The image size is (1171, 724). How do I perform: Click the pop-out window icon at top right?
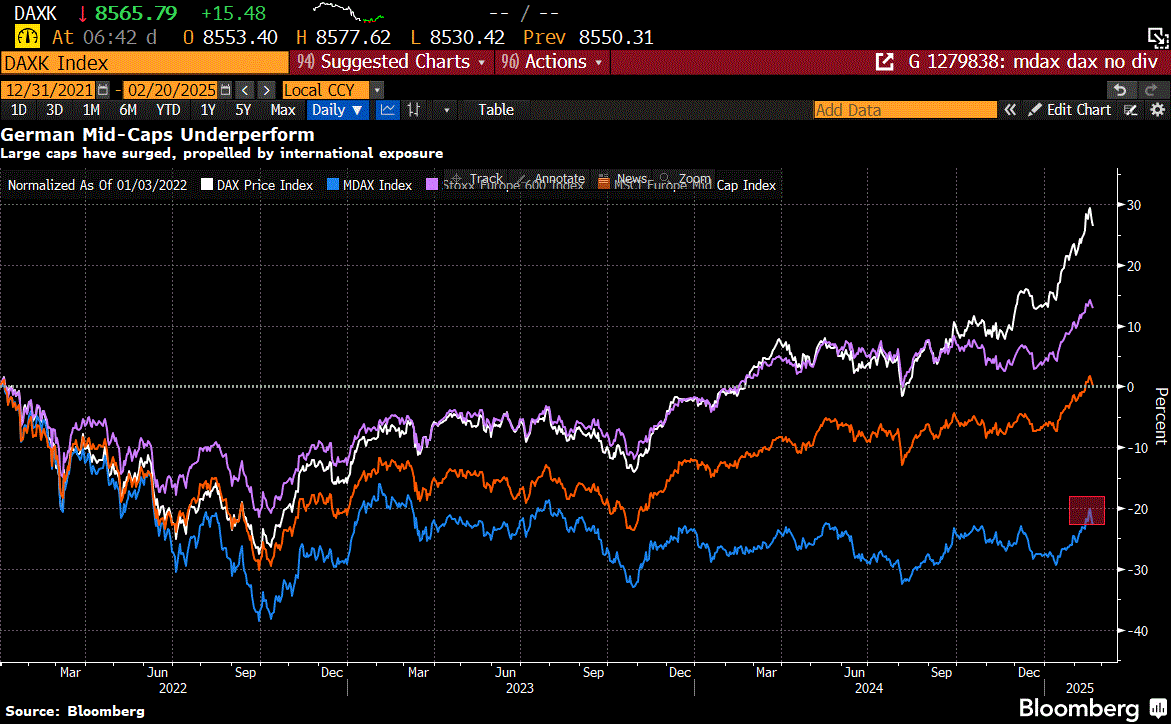tap(1158, 37)
